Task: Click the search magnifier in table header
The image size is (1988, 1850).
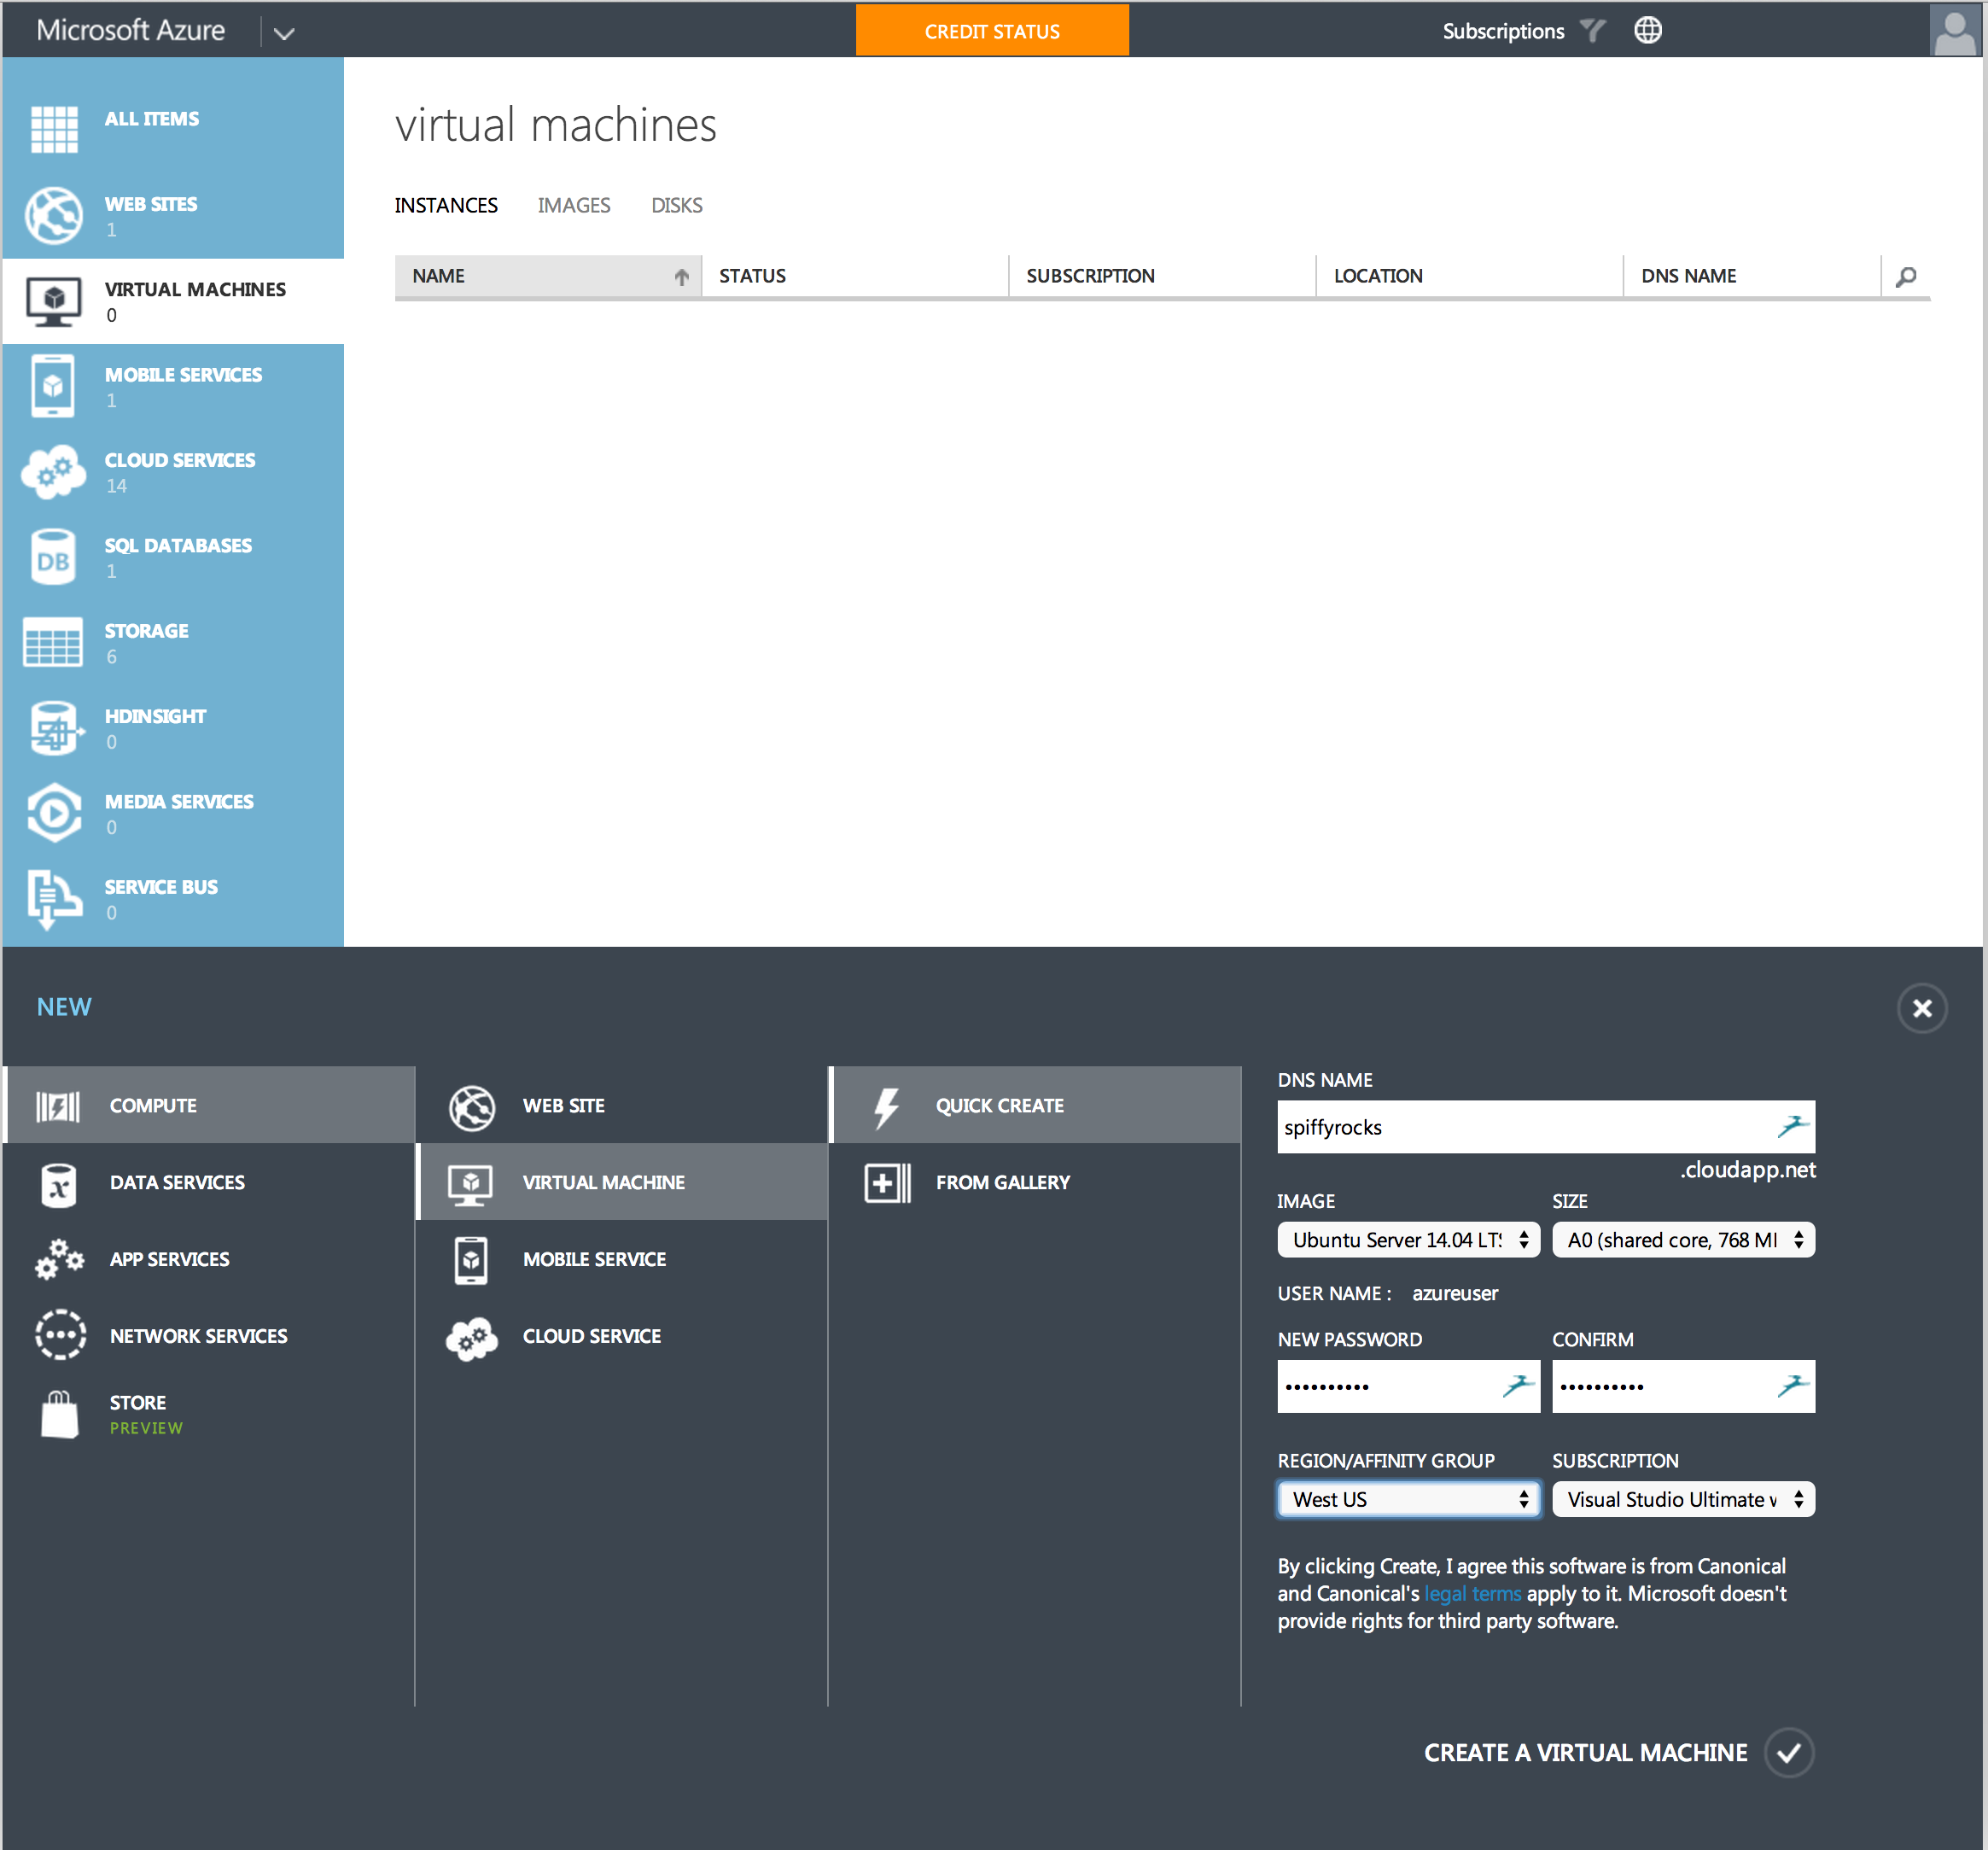Action: pos(1906,277)
